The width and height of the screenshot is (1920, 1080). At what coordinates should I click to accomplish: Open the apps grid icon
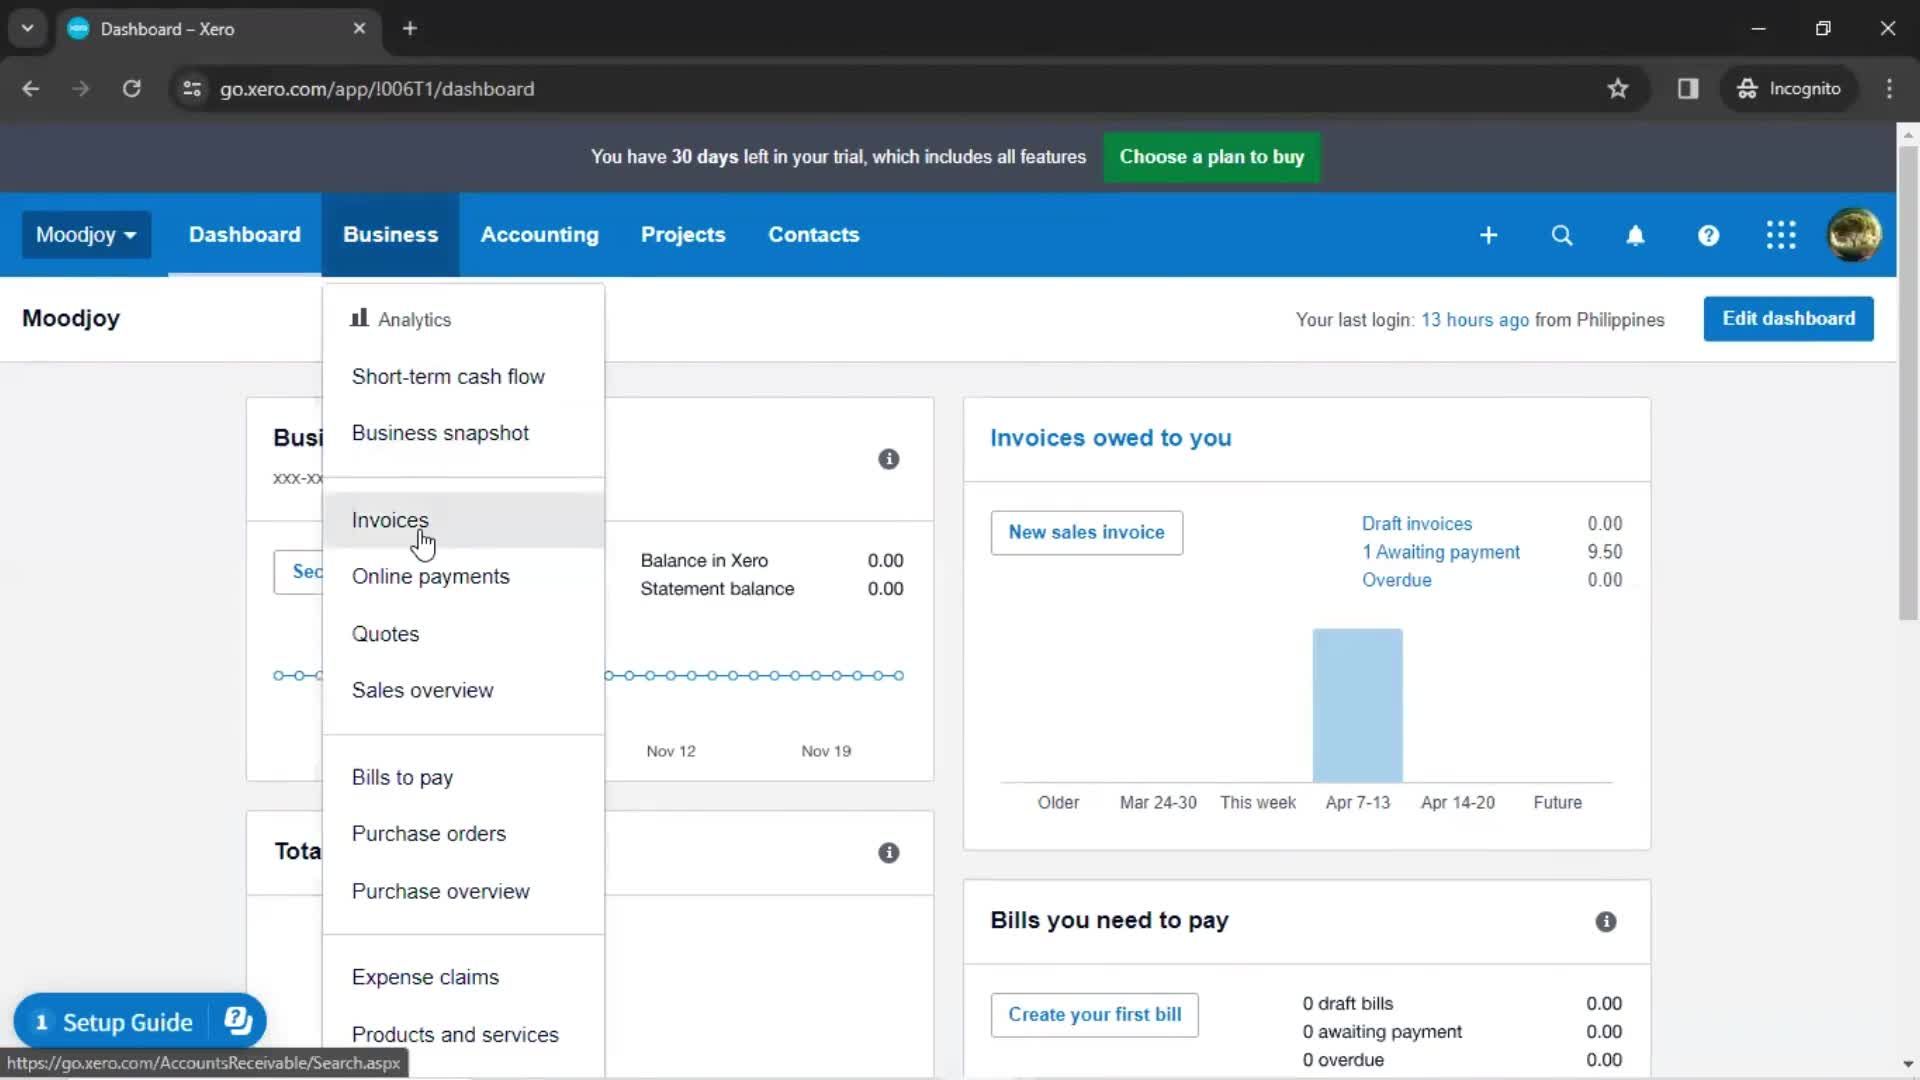click(1781, 235)
